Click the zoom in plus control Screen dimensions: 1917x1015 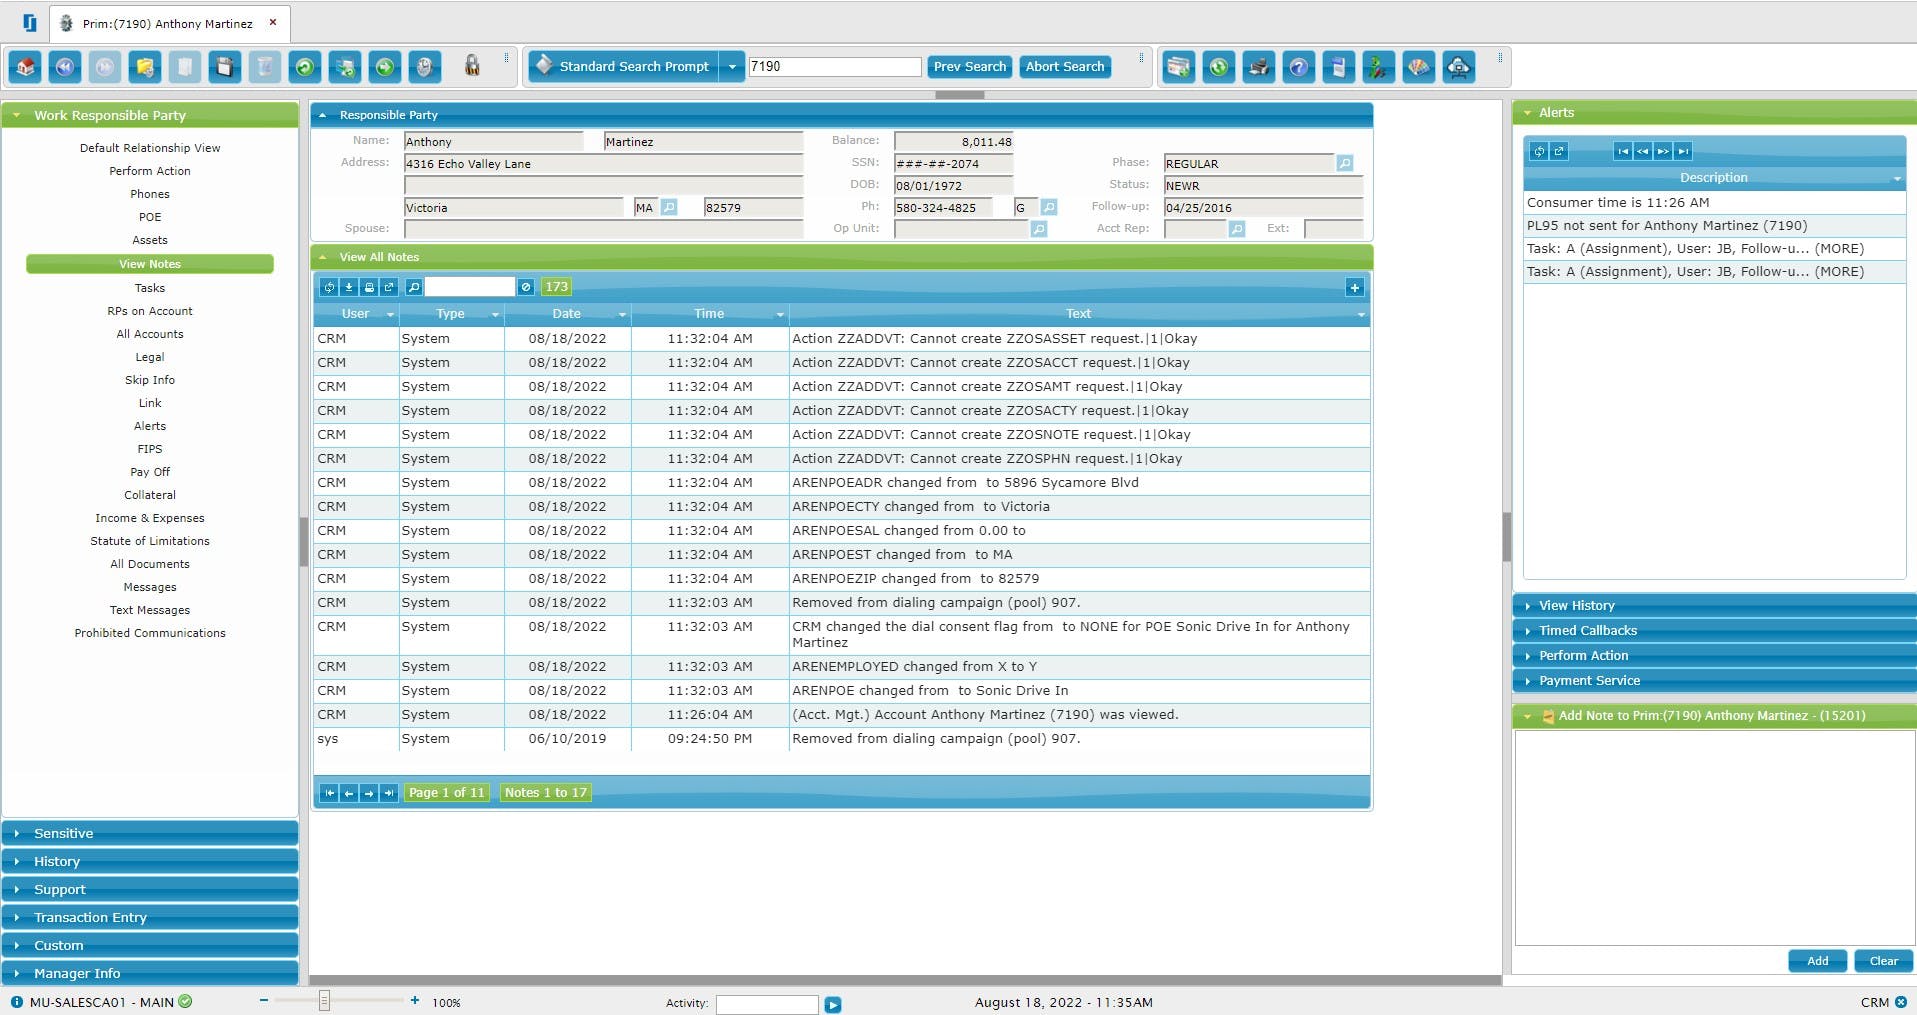[x=415, y=1000]
